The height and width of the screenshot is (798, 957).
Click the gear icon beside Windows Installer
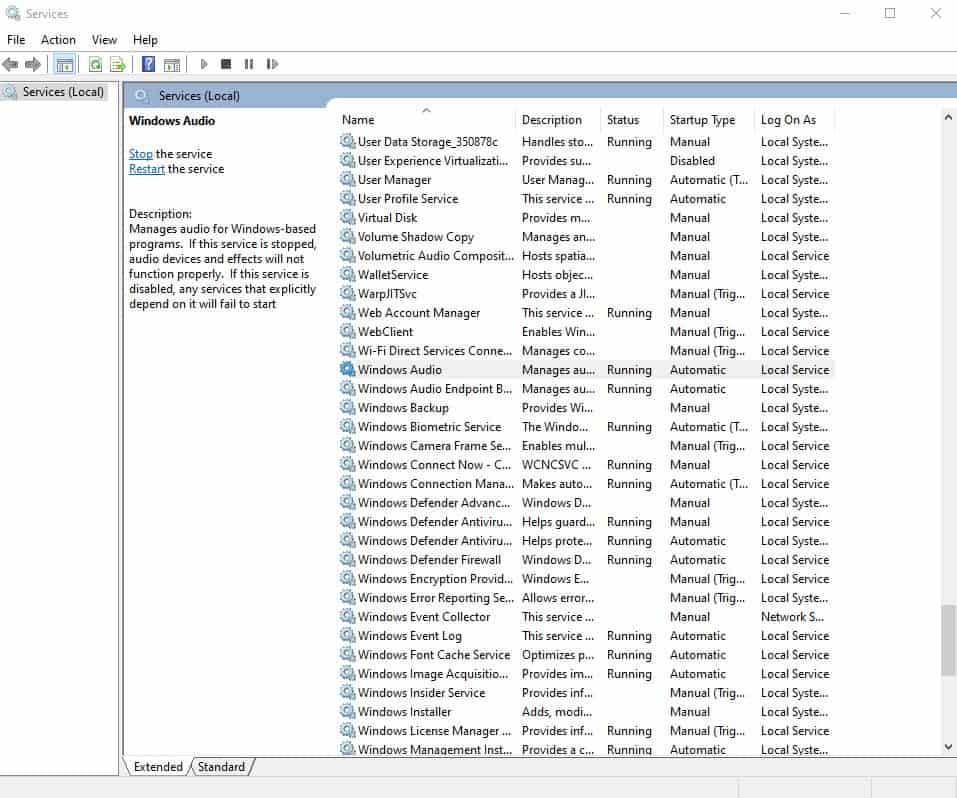pyautogui.click(x=347, y=711)
